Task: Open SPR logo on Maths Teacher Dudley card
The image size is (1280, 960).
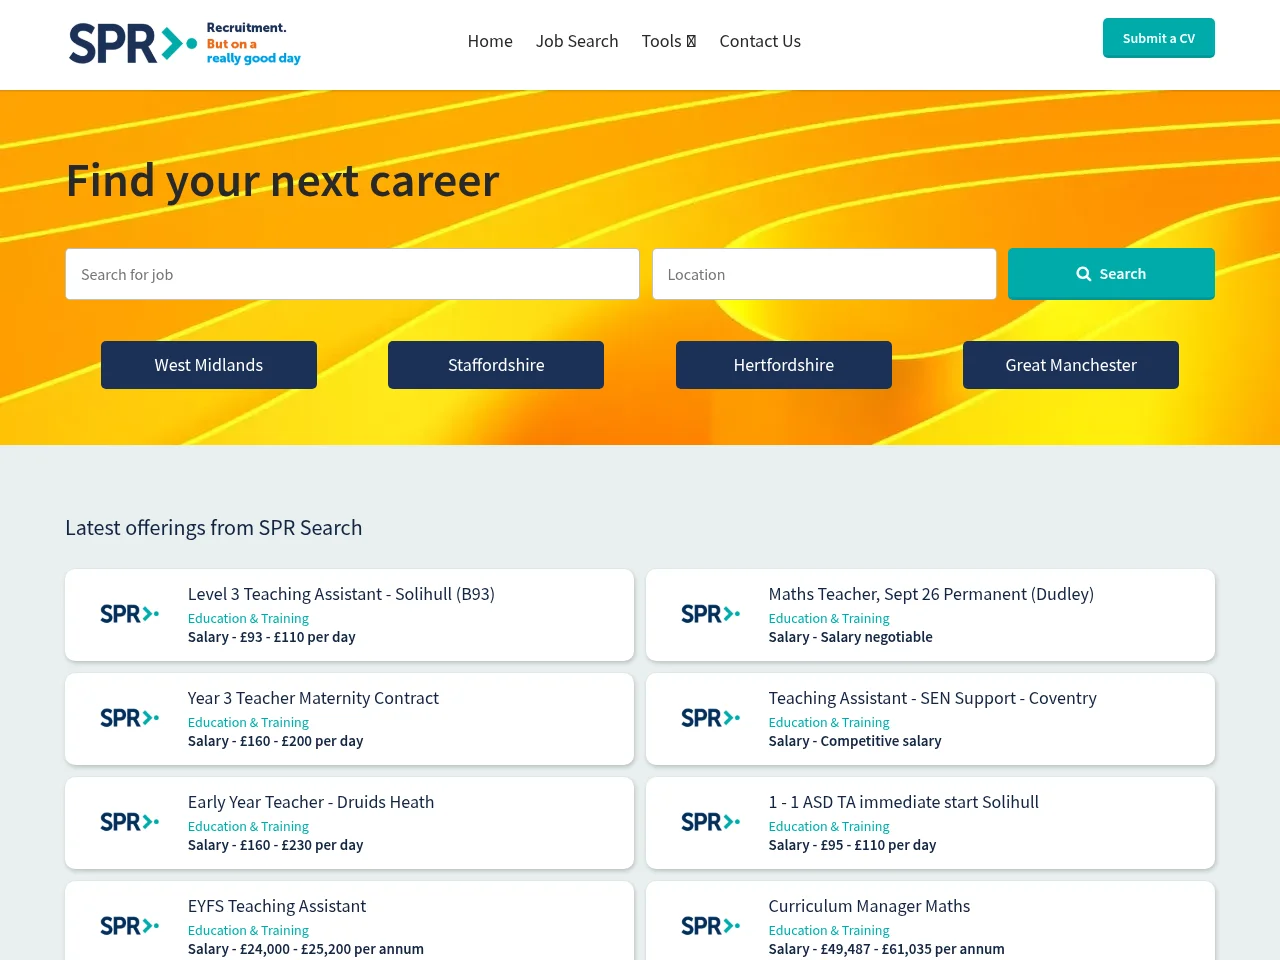Action: coord(711,614)
